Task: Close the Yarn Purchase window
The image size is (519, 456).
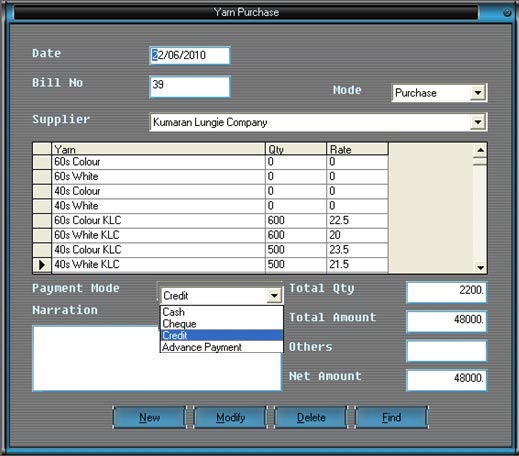Action: 507,13
